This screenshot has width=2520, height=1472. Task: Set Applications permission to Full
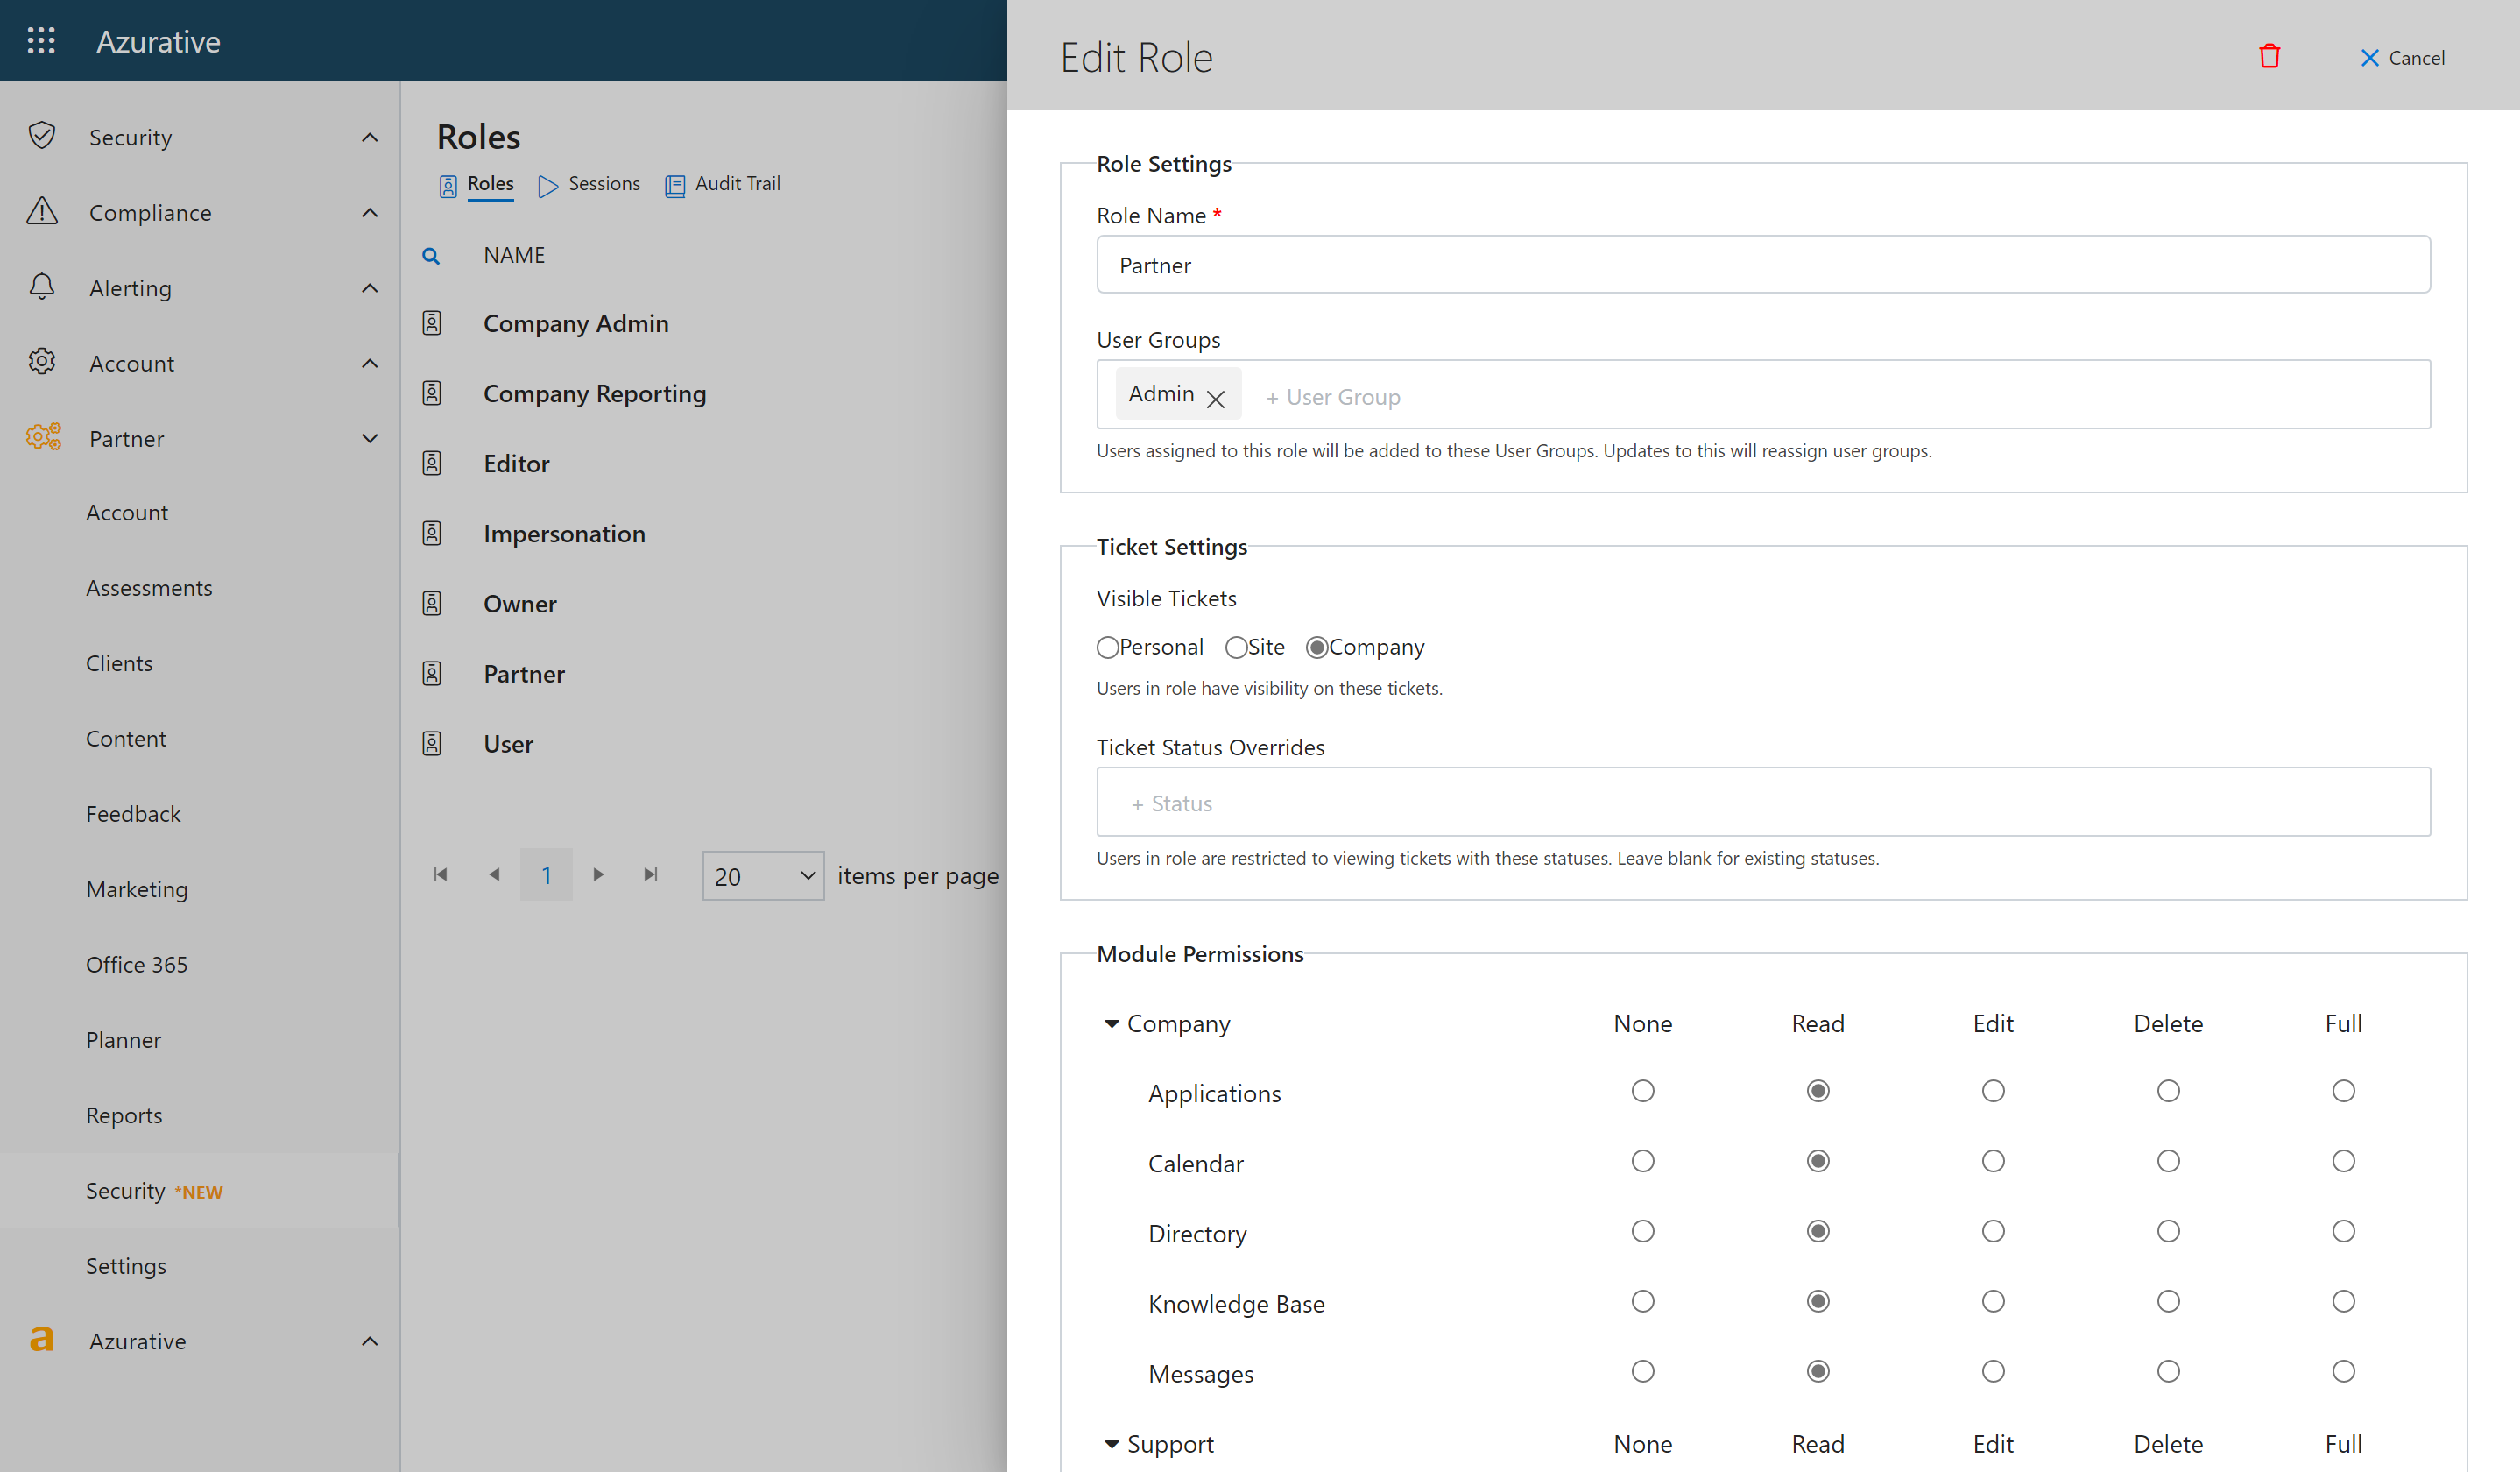2344,1091
